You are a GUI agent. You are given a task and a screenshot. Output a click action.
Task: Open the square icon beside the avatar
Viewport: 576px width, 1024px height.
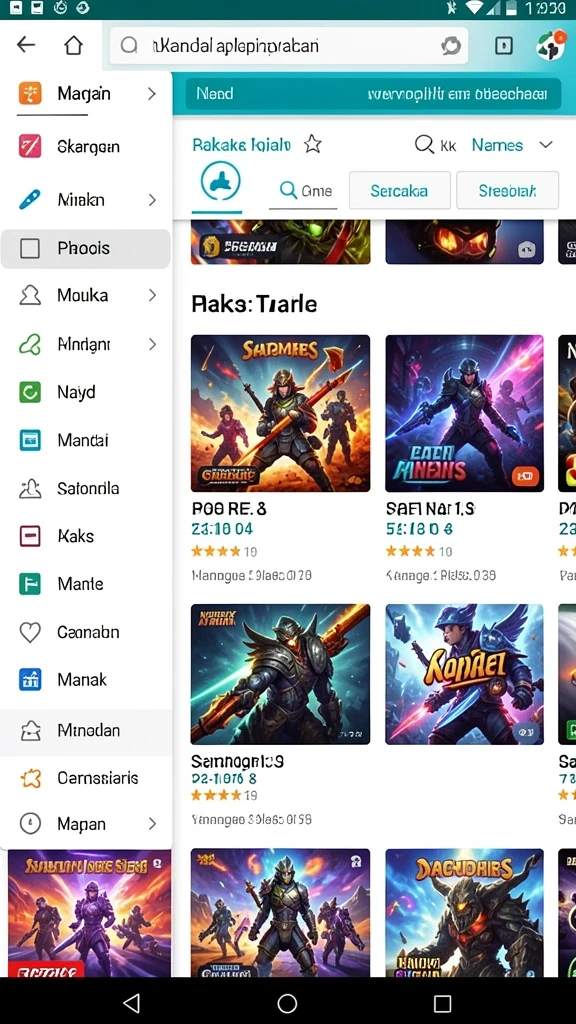click(x=504, y=45)
